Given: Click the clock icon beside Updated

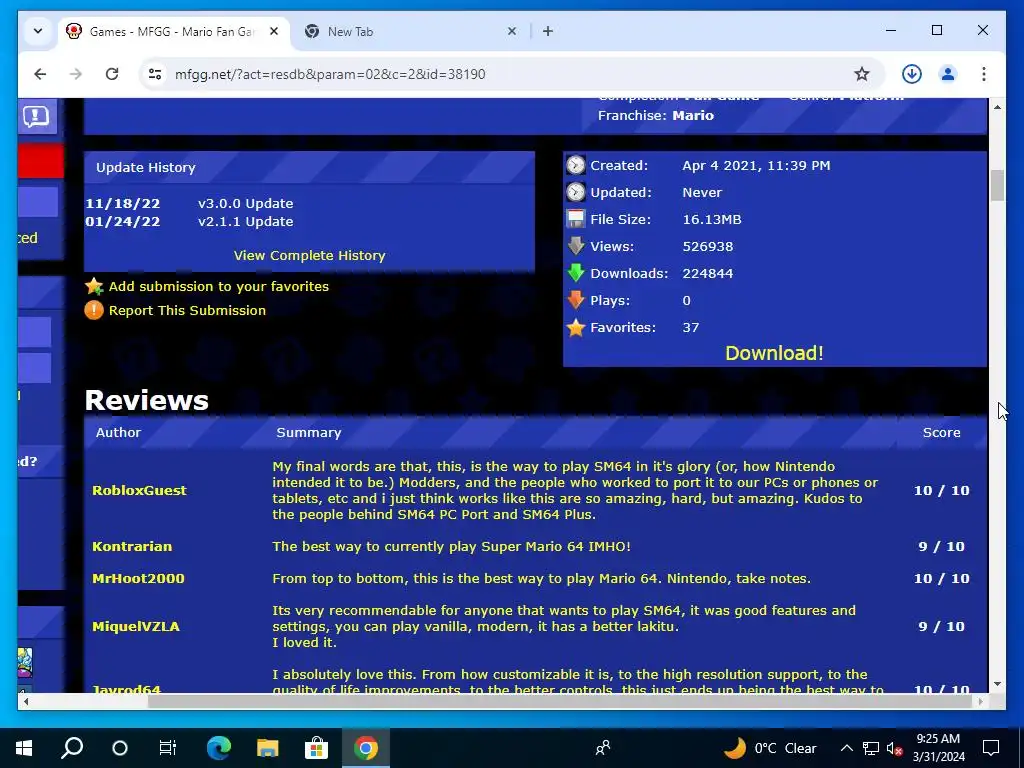Looking at the screenshot, I should point(575,192).
